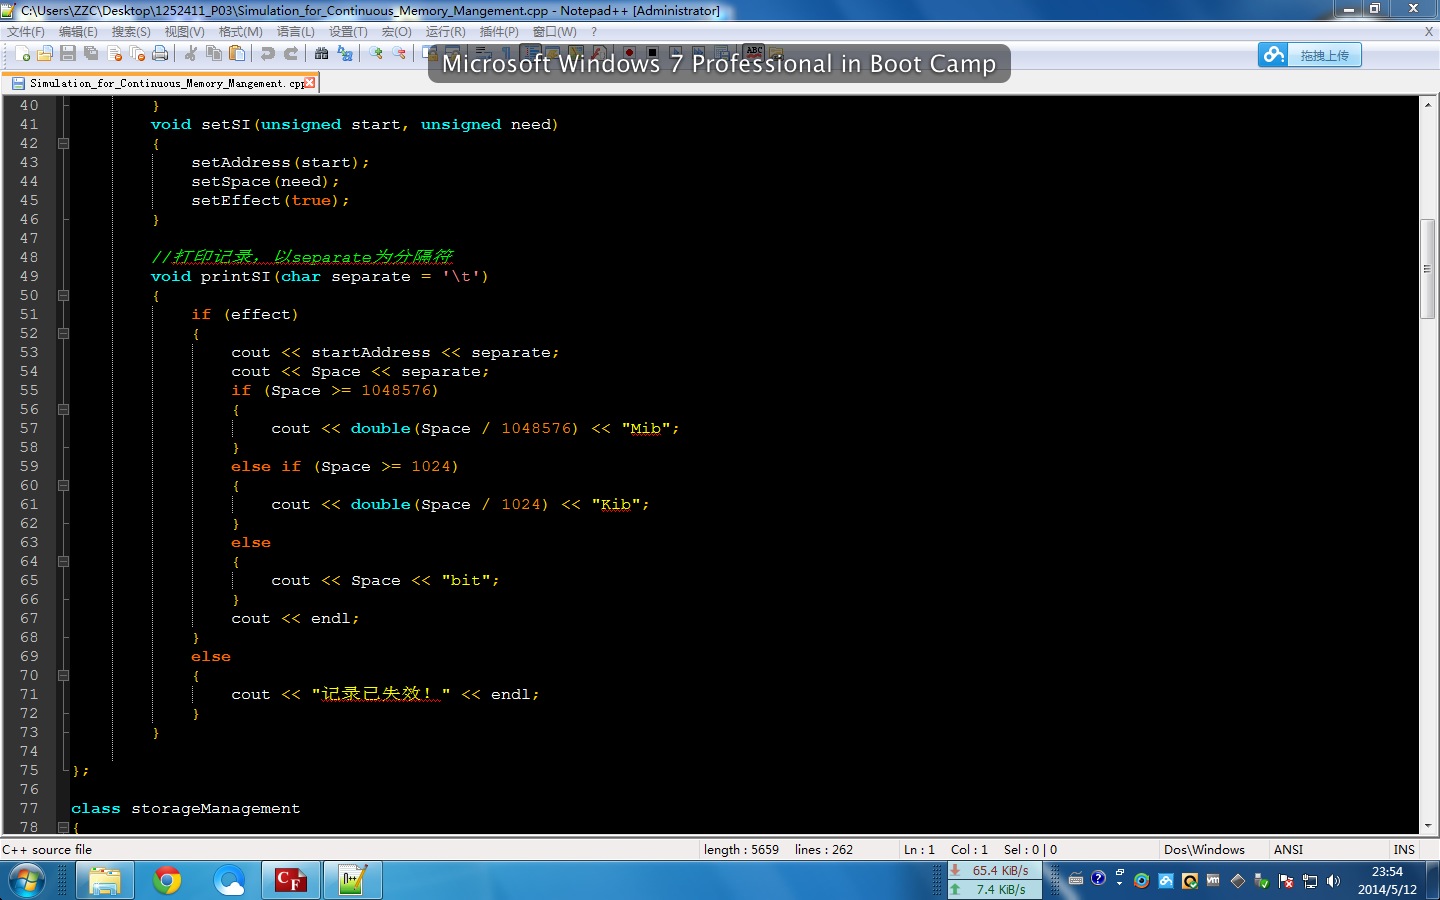Open Windows Explorer from taskbar

coord(105,880)
